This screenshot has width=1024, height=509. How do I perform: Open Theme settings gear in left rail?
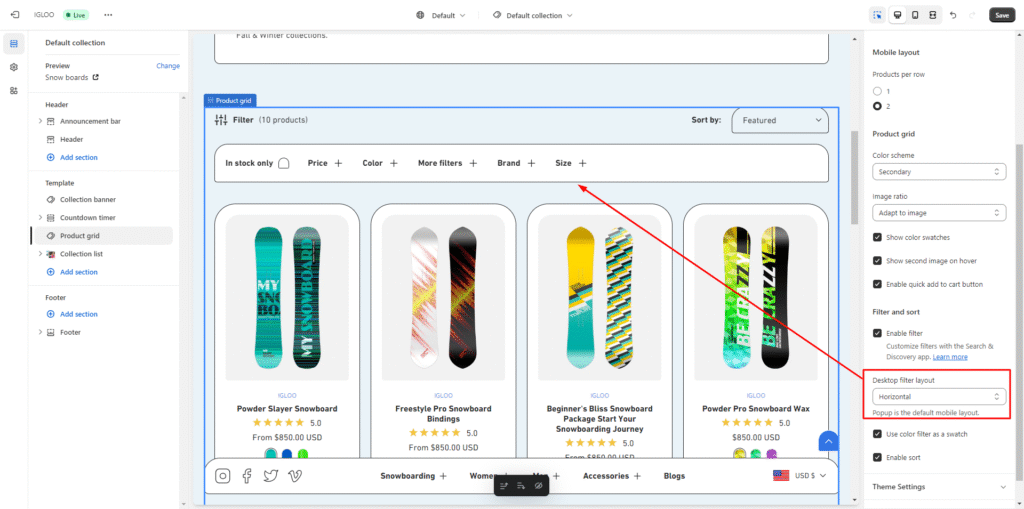tap(14, 67)
